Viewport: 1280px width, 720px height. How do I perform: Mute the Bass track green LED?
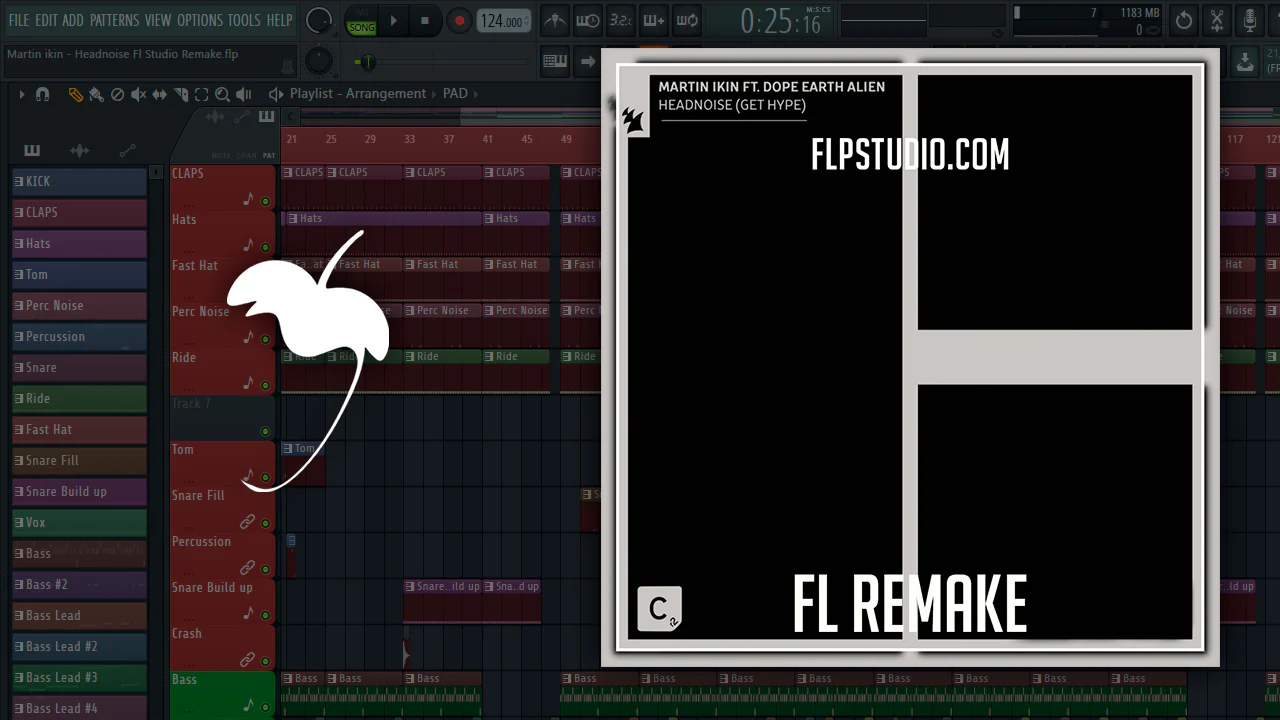coord(265,707)
